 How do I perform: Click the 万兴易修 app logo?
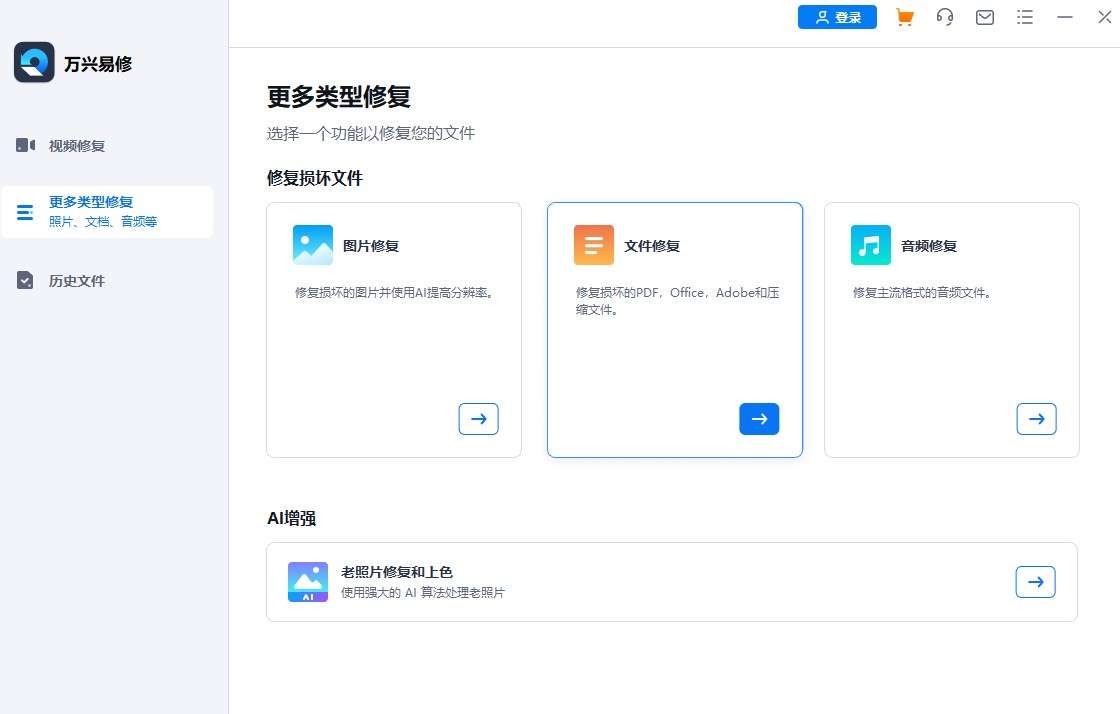pos(34,62)
